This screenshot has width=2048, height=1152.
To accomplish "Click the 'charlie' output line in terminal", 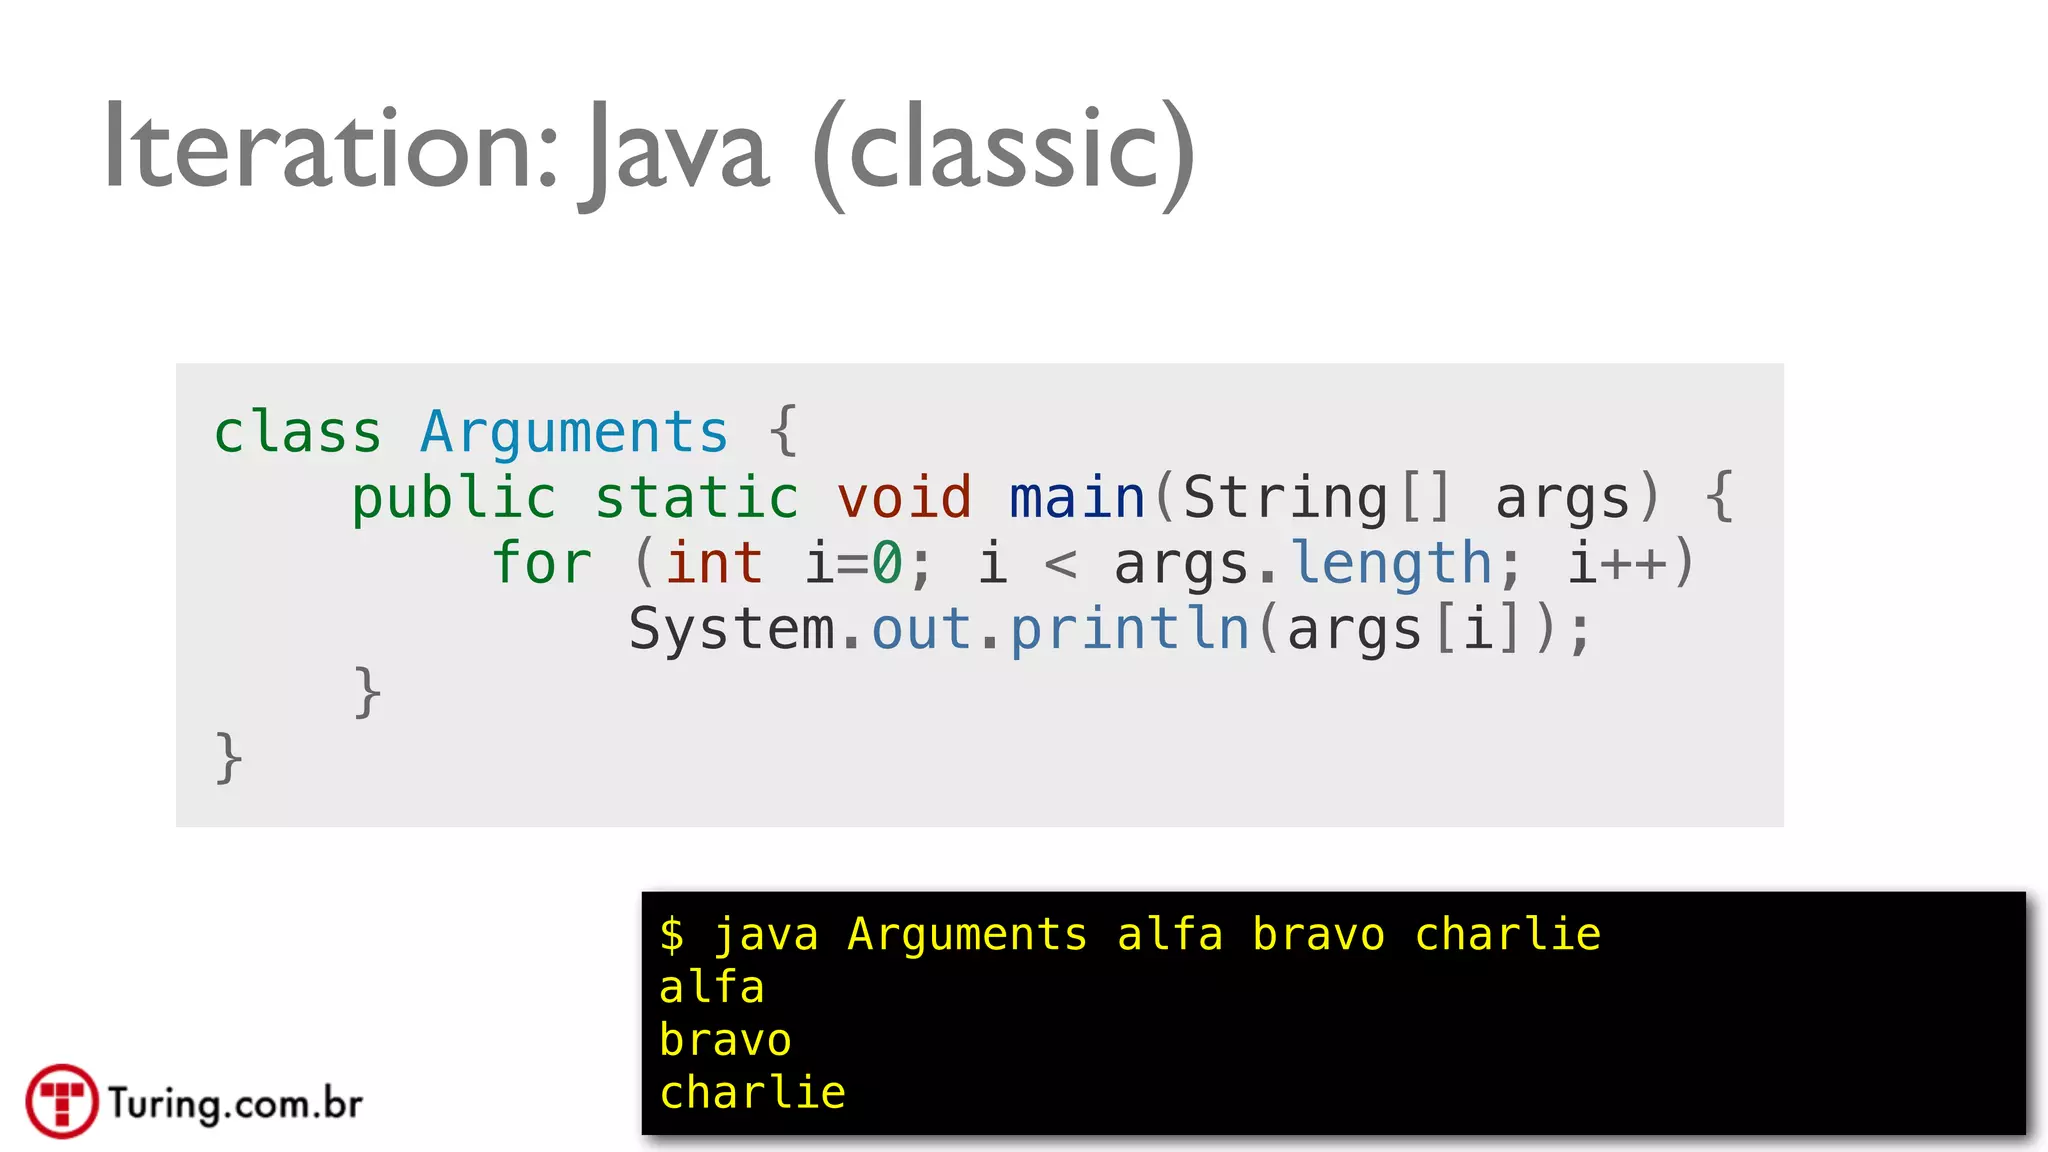I will [x=752, y=1092].
